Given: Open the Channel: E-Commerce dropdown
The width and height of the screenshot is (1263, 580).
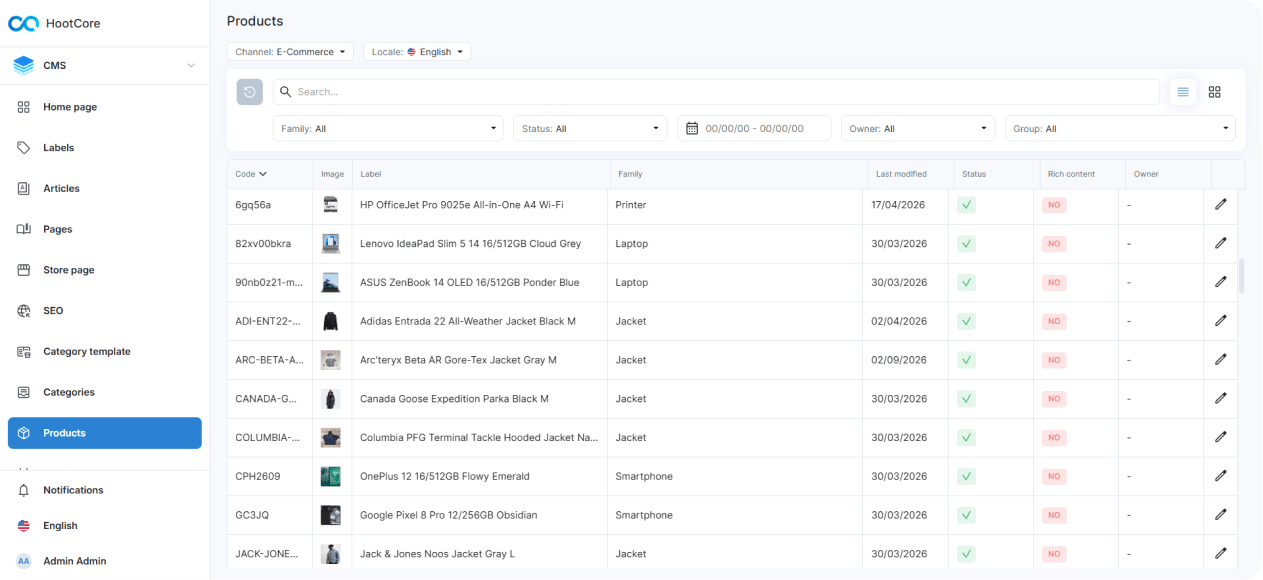Looking at the screenshot, I should pyautogui.click(x=290, y=52).
